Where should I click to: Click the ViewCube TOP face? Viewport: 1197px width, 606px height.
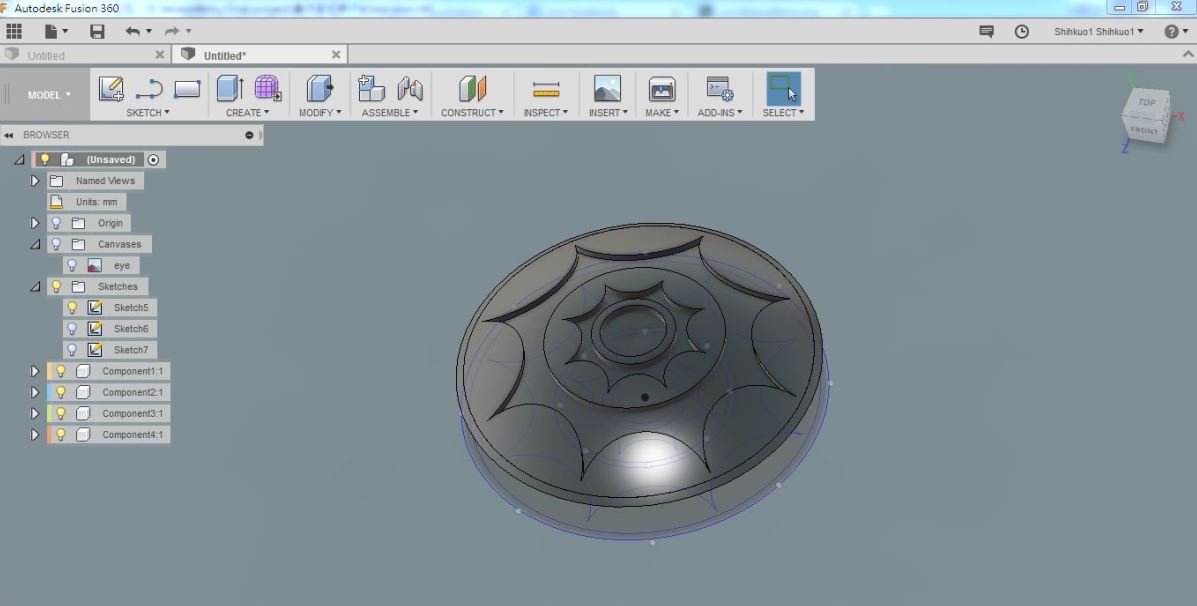coord(1147,102)
